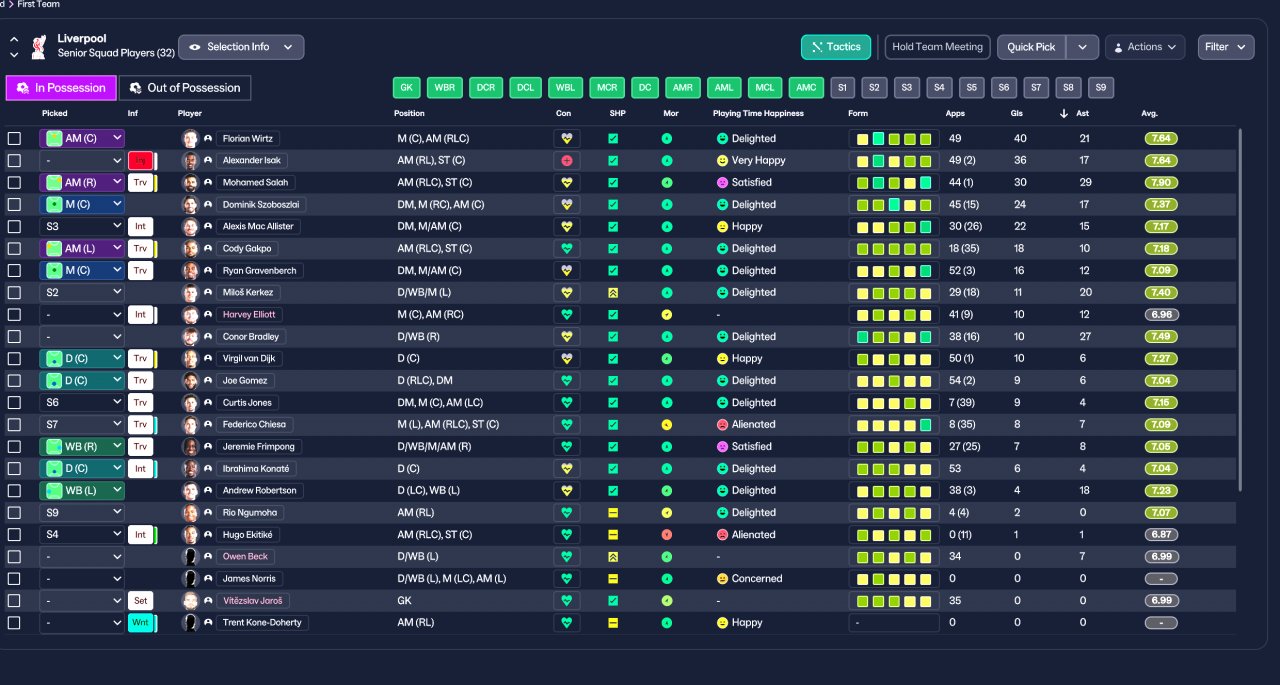Click the morale icon for Hugo Ekitiké

[x=667, y=534]
